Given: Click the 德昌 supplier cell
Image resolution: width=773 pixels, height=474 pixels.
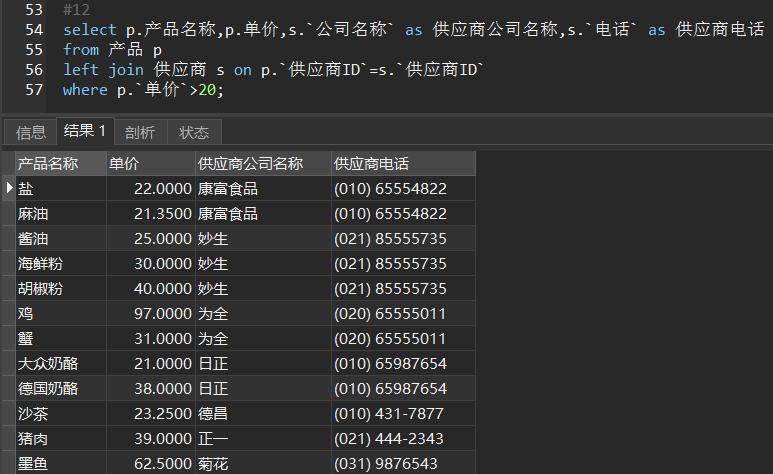Looking at the screenshot, I should click(x=262, y=414).
